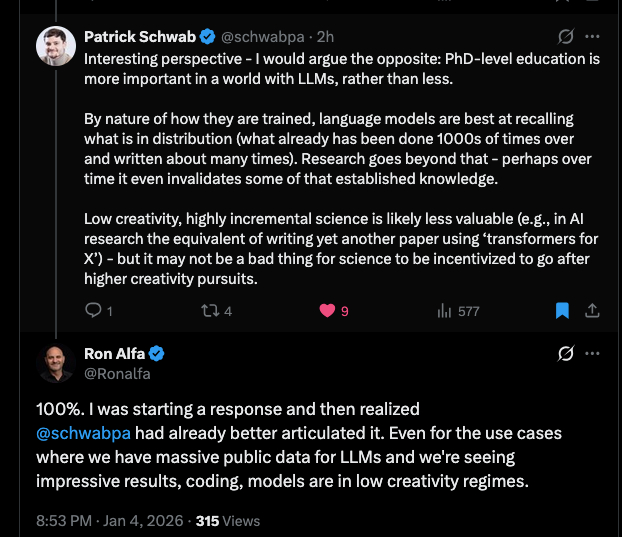The image size is (622, 537).
Task: Reply to Patrick Schwab's tweet
Action: pyautogui.click(x=94, y=311)
